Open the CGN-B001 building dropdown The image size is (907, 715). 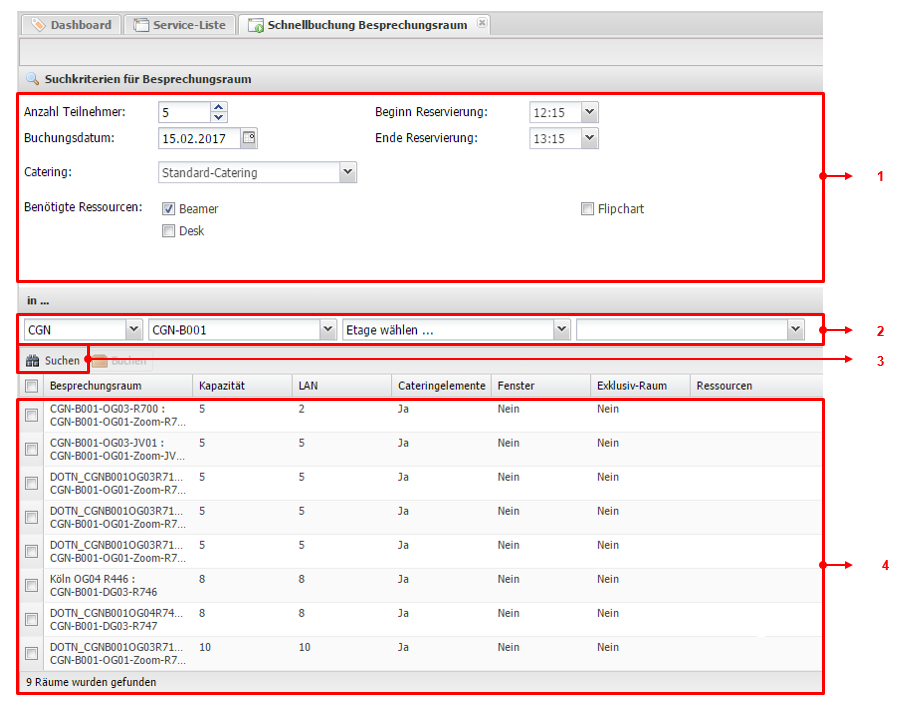pos(328,330)
